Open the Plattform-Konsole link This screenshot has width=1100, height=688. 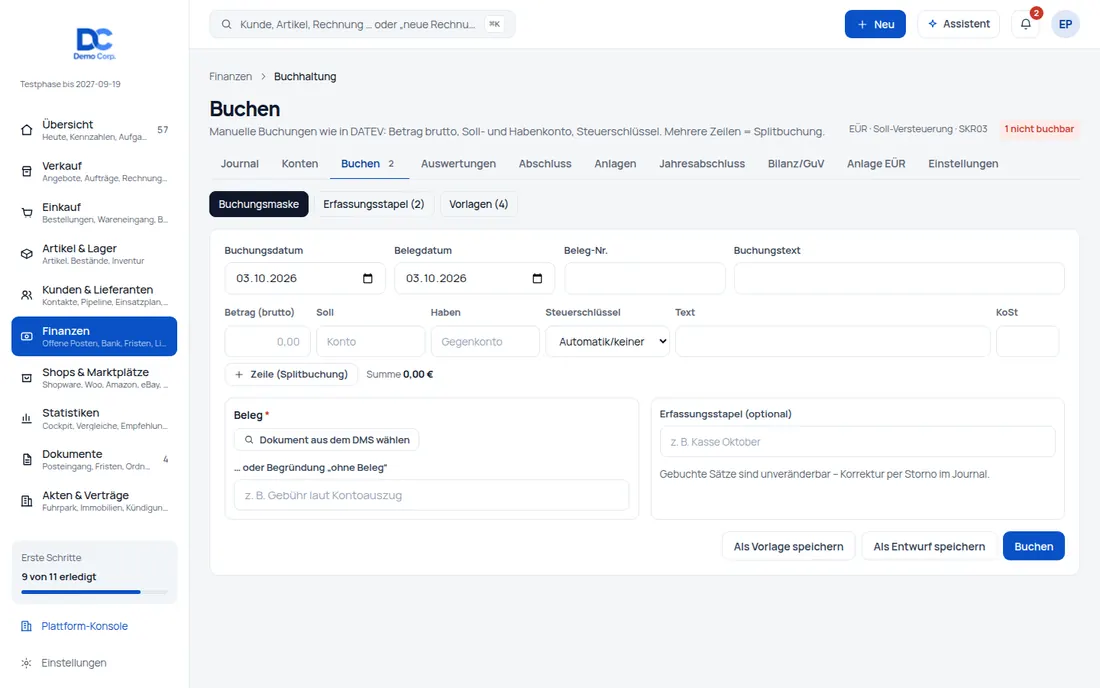pyautogui.click(x=84, y=626)
